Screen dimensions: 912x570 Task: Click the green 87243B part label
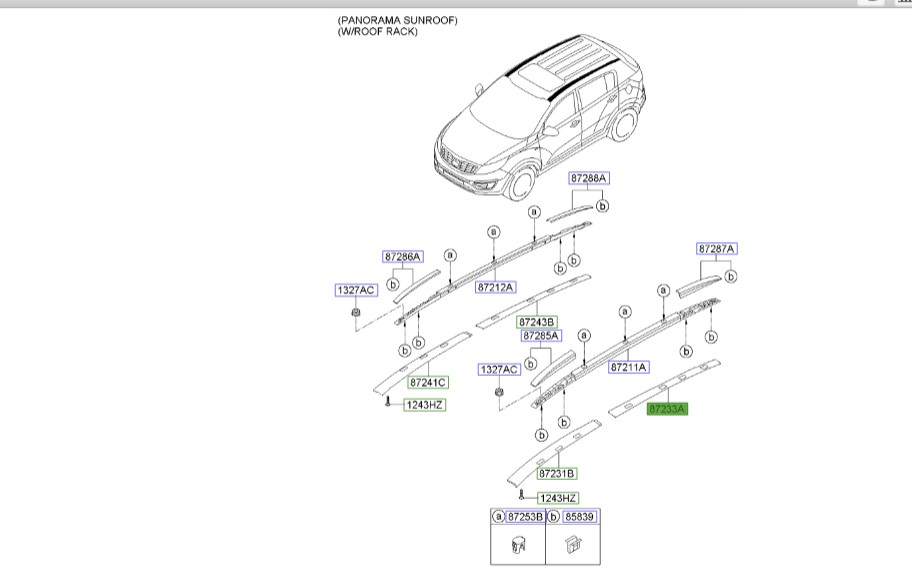point(537,322)
